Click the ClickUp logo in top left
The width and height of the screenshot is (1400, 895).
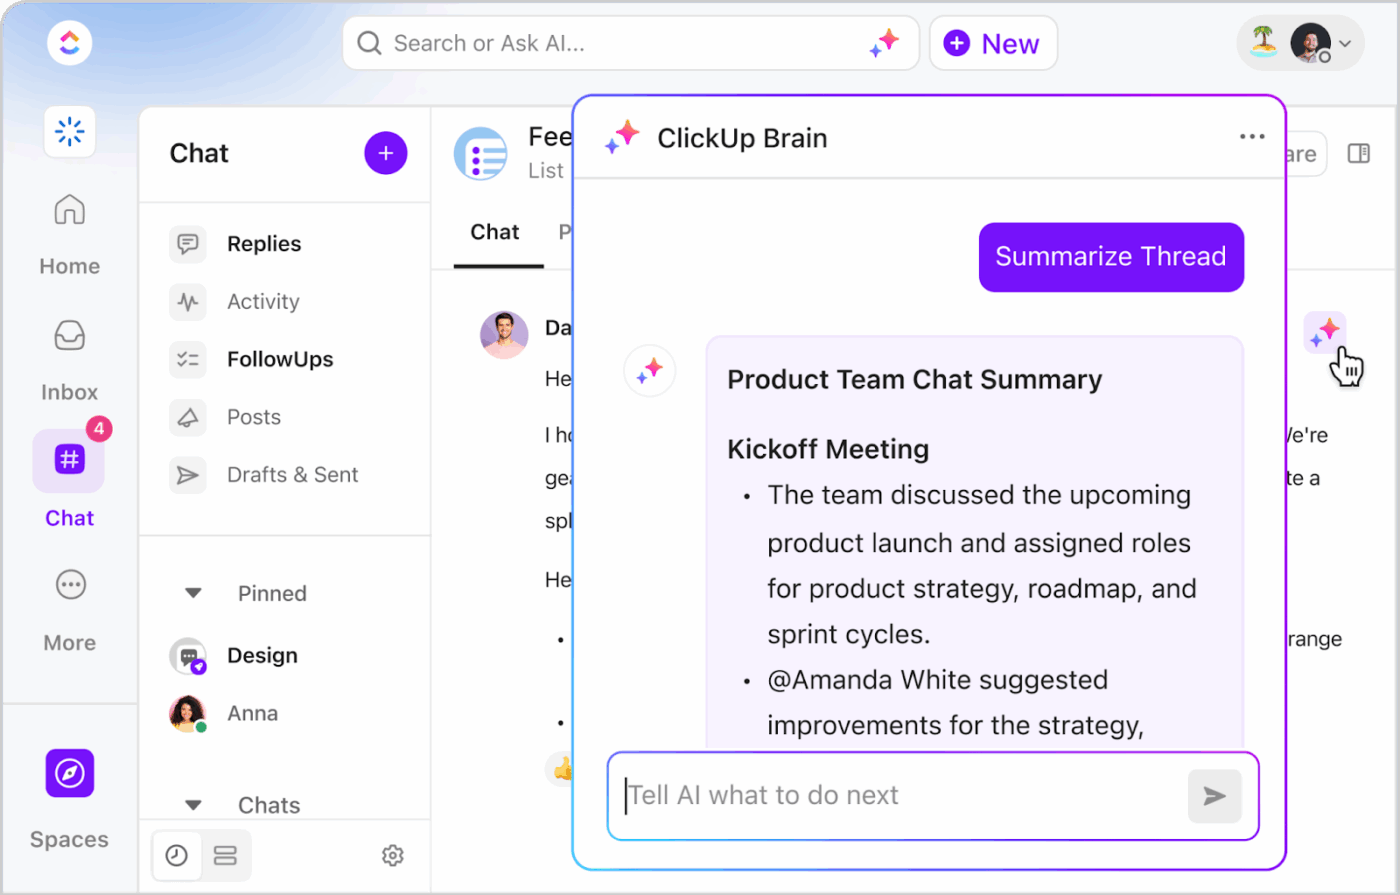(x=69, y=43)
